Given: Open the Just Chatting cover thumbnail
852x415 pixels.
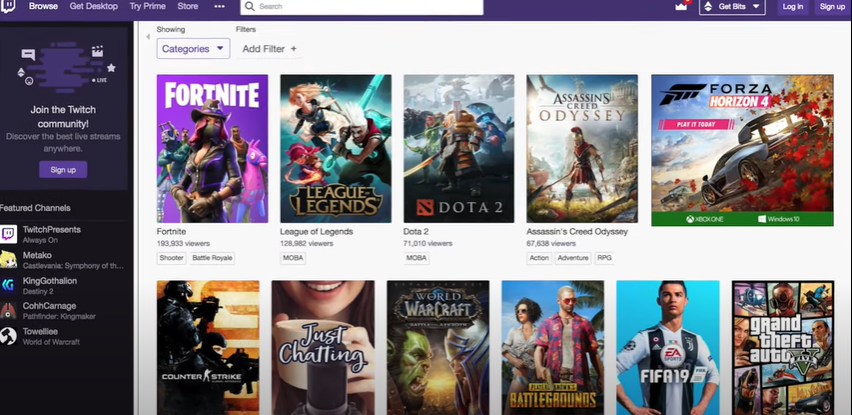Looking at the screenshot, I should point(323,348).
